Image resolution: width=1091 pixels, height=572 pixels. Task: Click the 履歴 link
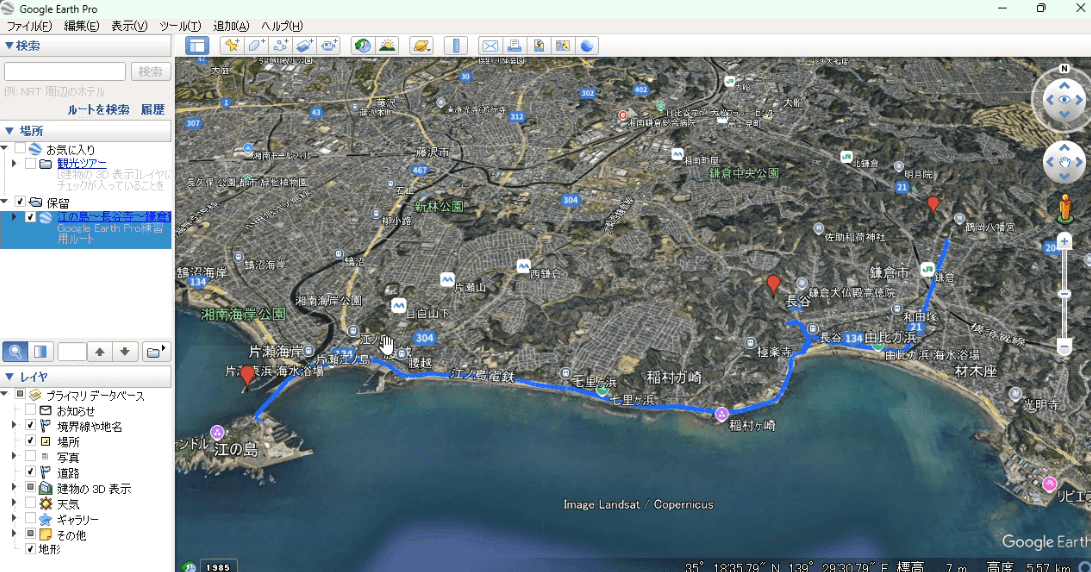tap(152, 109)
